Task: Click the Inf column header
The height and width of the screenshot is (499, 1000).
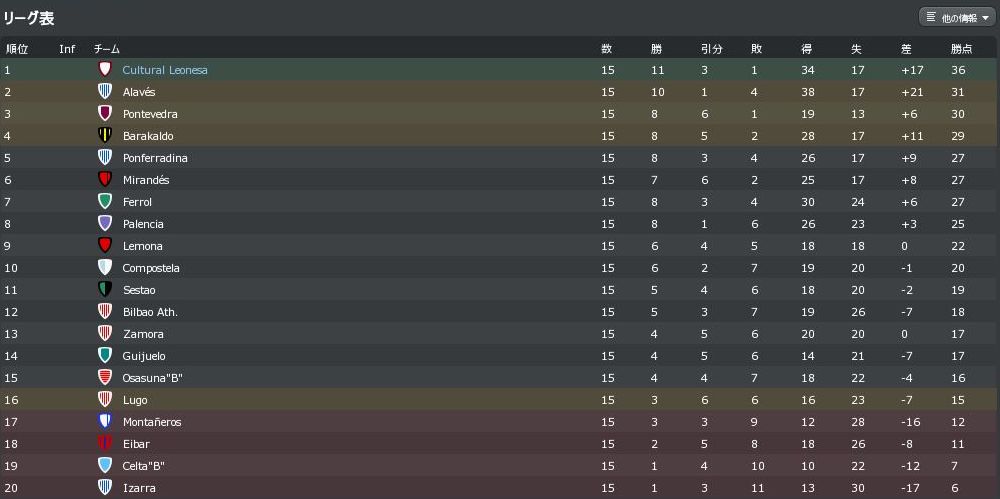Action: [x=67, y=49]
